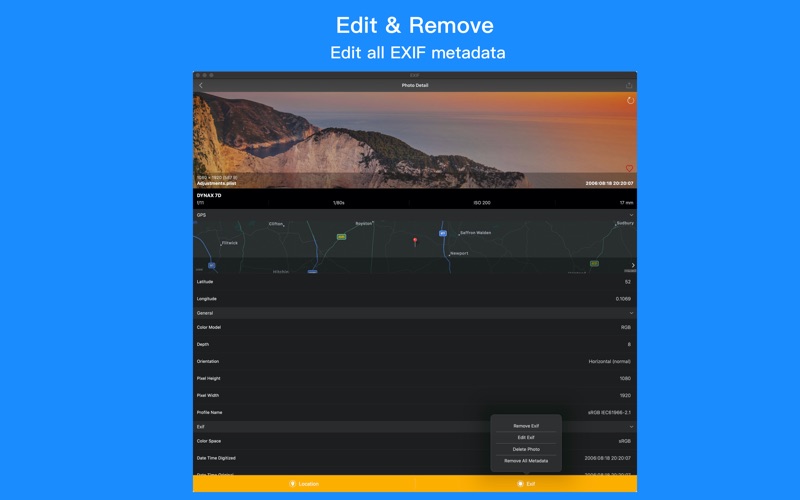This screenshot has height=500, width=800.
Task: Click the photo timestamp 2006:08:18 20:20:07
Action: point(609,184)
